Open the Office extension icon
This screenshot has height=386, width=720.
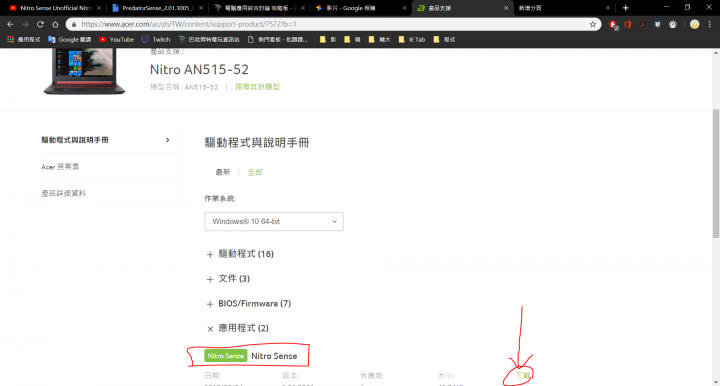click(x=628, y=25)
